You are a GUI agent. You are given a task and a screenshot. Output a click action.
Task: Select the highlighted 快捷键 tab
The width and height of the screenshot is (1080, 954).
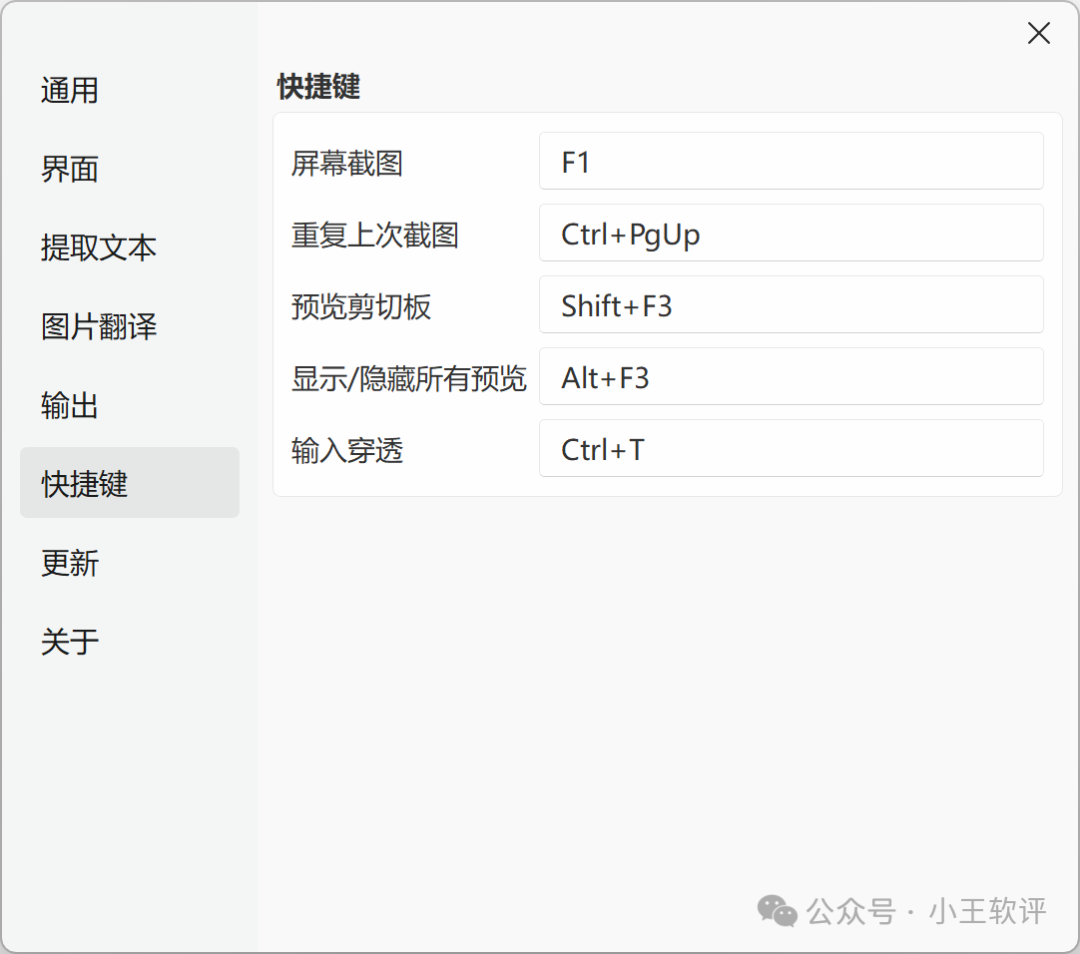pos(83,483)
